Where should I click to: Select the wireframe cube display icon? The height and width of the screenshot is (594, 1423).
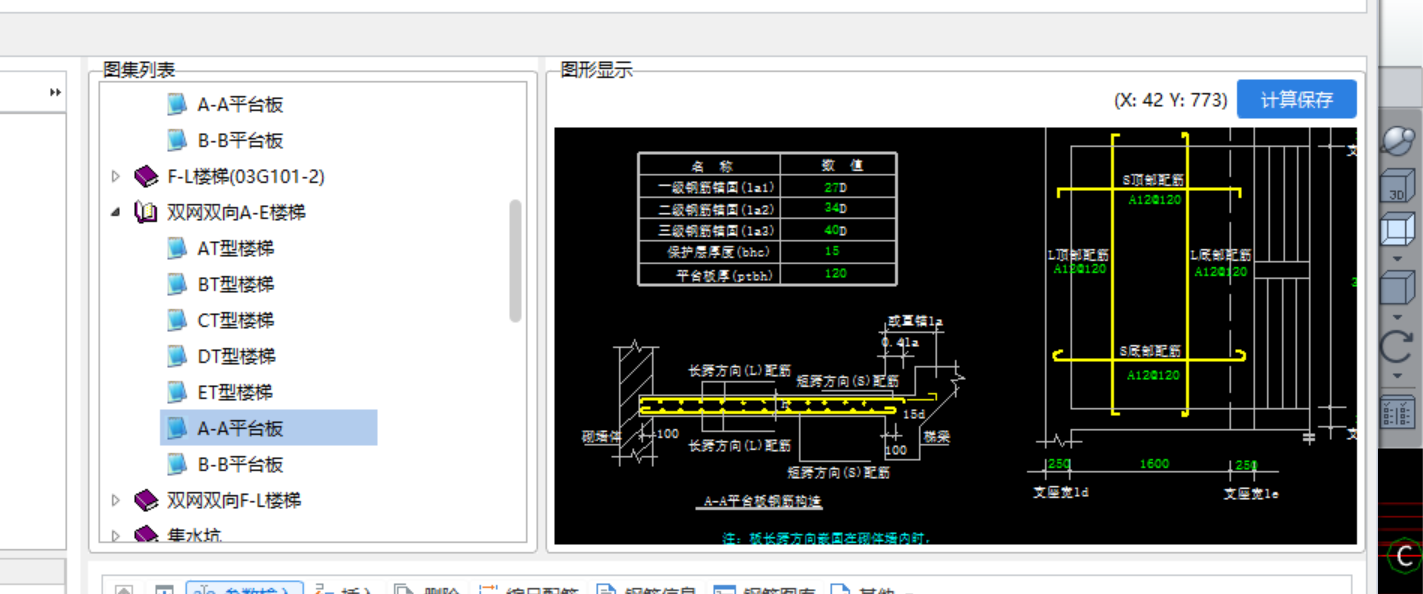(1397, 232)
